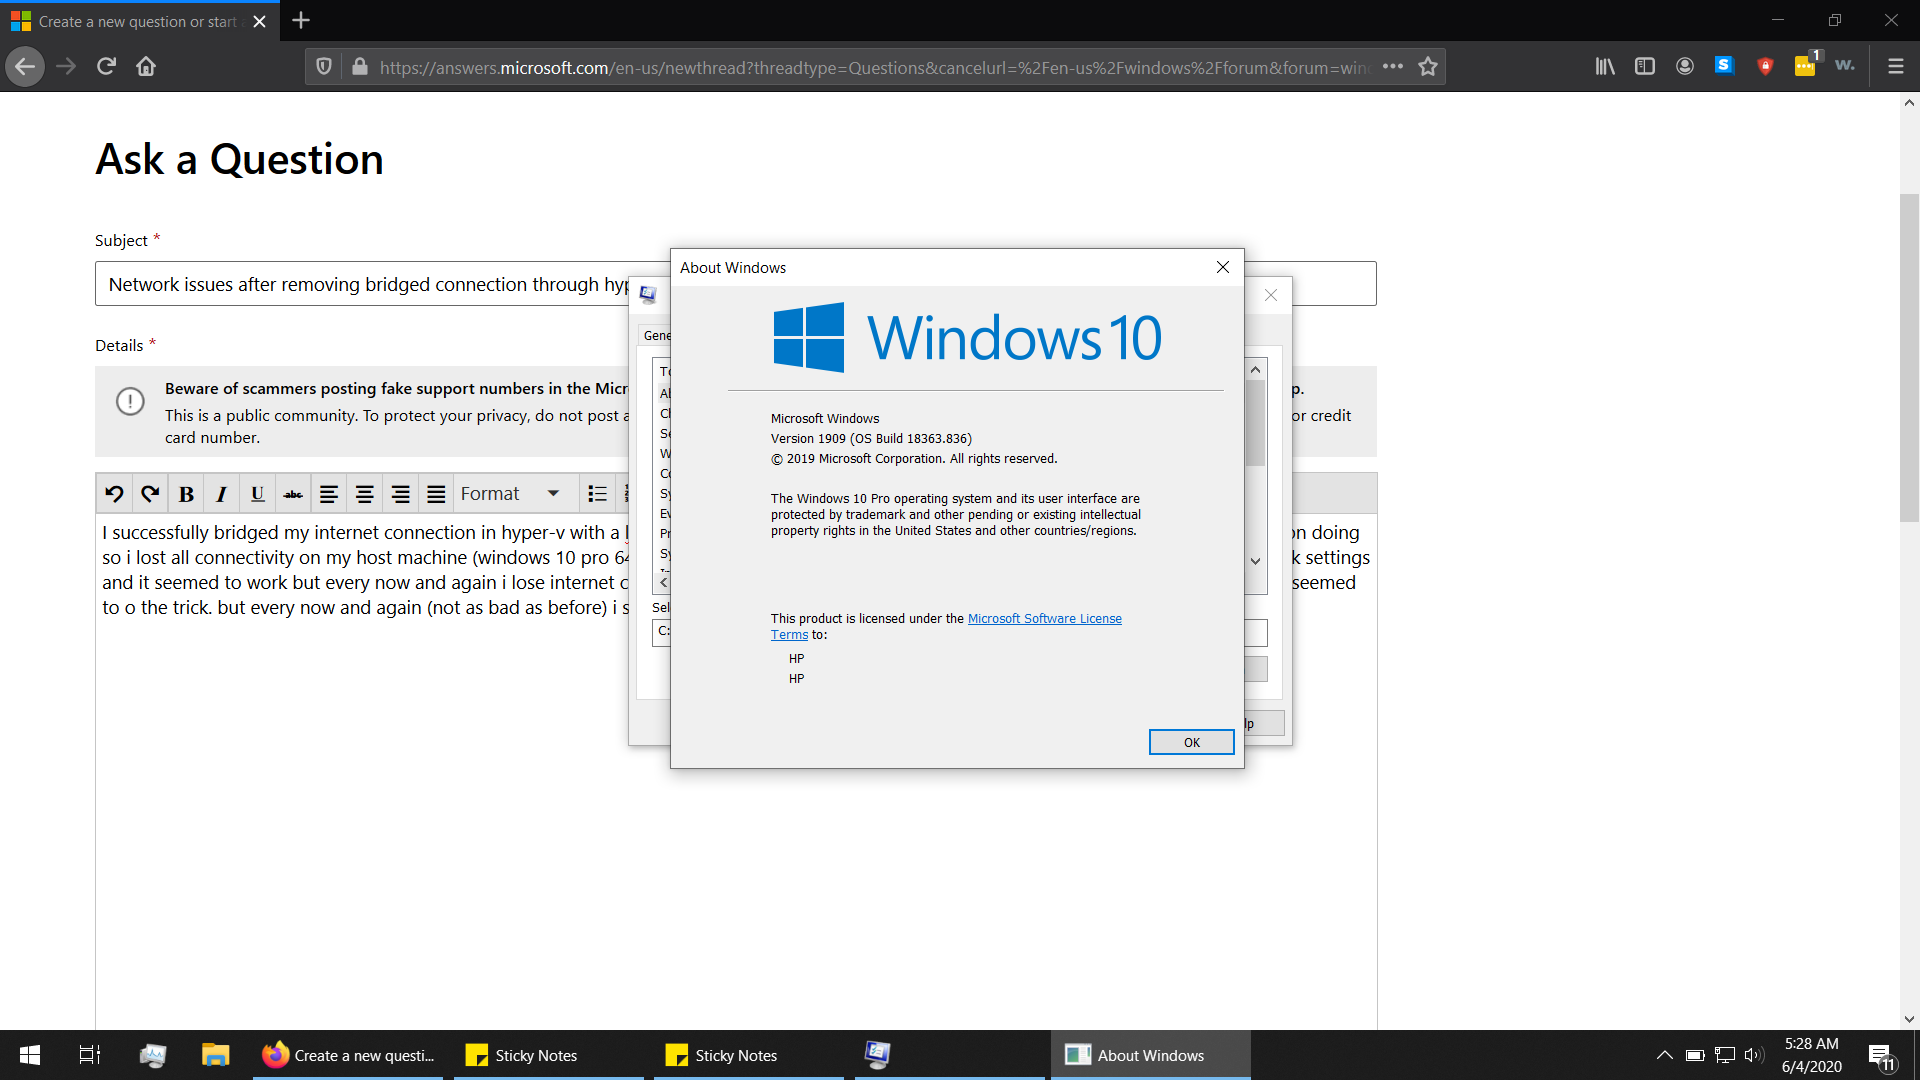Select About Windows taskbar button
Image resolution: width=1920 pixels, height=1080 pixels.
(x=1149, y=1055)
